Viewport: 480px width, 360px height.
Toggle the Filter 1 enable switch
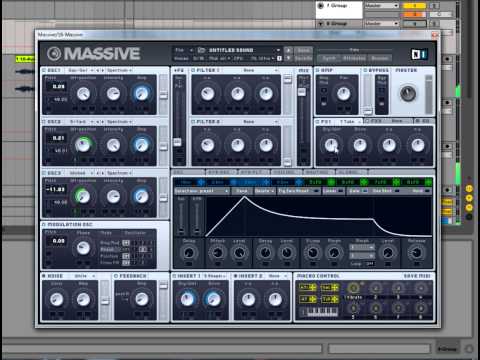click(193, 70)
